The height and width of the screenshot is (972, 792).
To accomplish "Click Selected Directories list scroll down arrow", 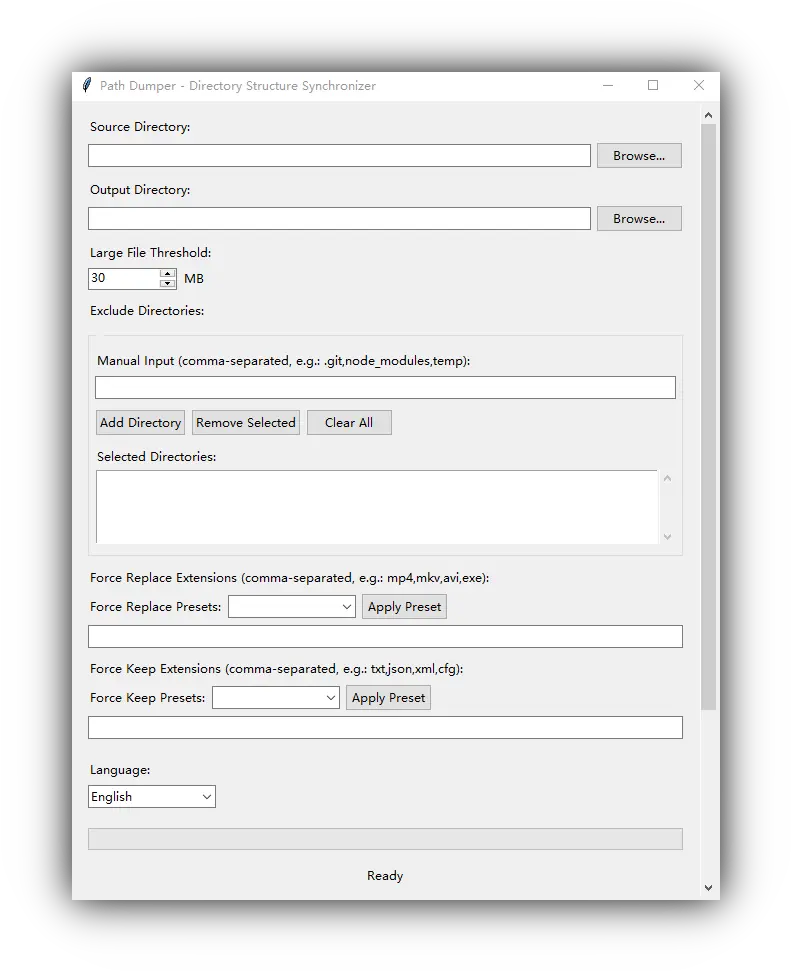I will tap(667, 537).
